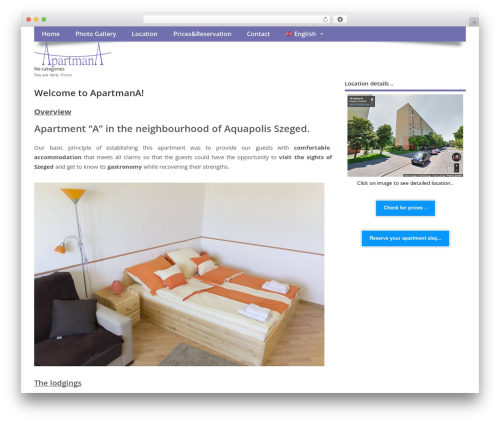
Task: Open the Photo Gallery page
Action: coord(96,34)
